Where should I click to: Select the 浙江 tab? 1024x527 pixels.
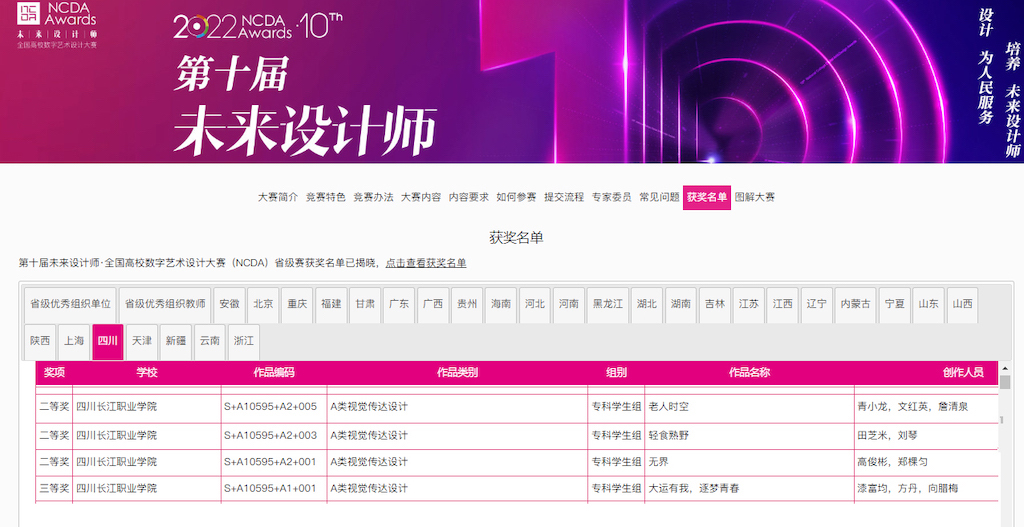(x=244, y=341)
